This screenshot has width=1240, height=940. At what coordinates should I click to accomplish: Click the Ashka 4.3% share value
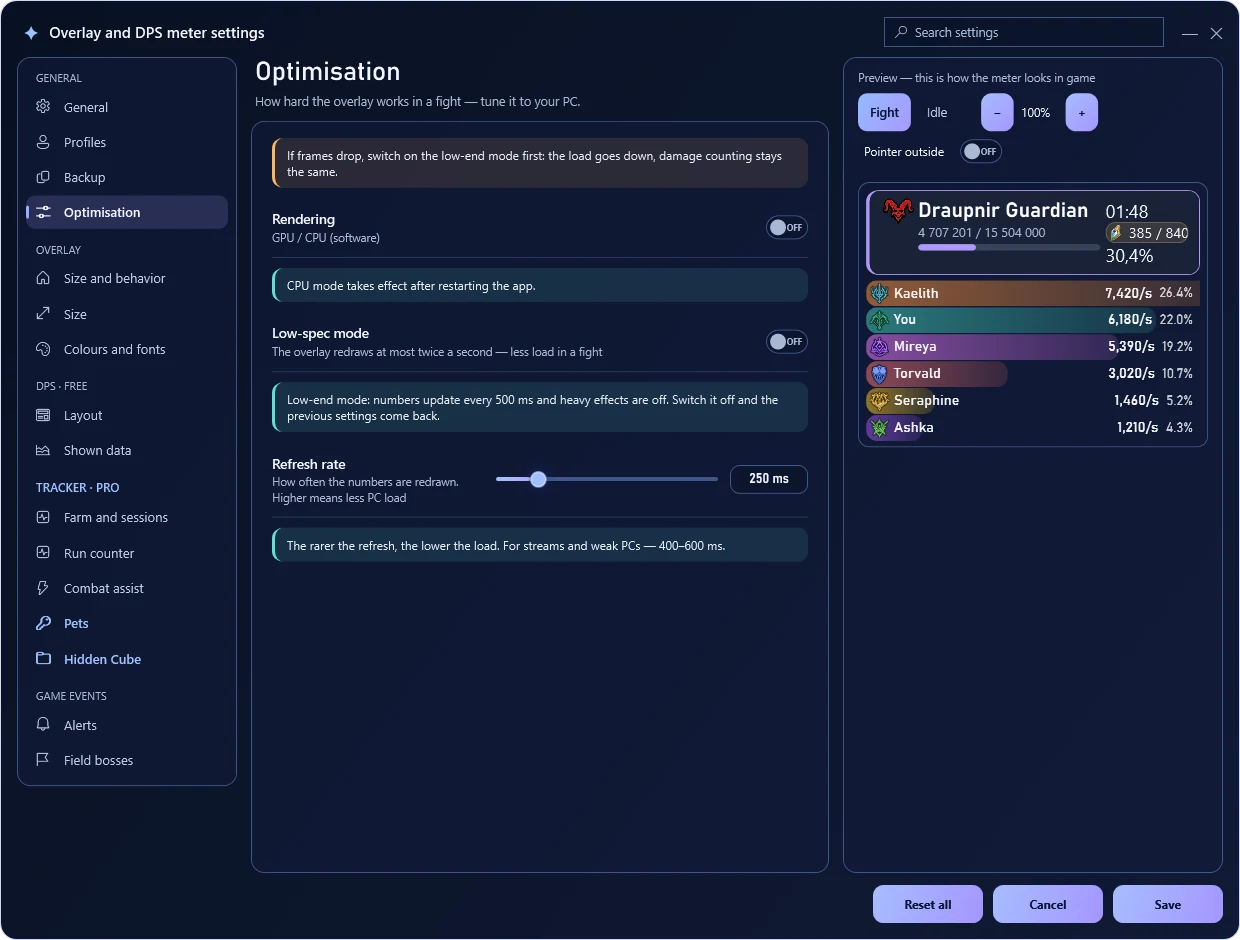point(1179,428)
